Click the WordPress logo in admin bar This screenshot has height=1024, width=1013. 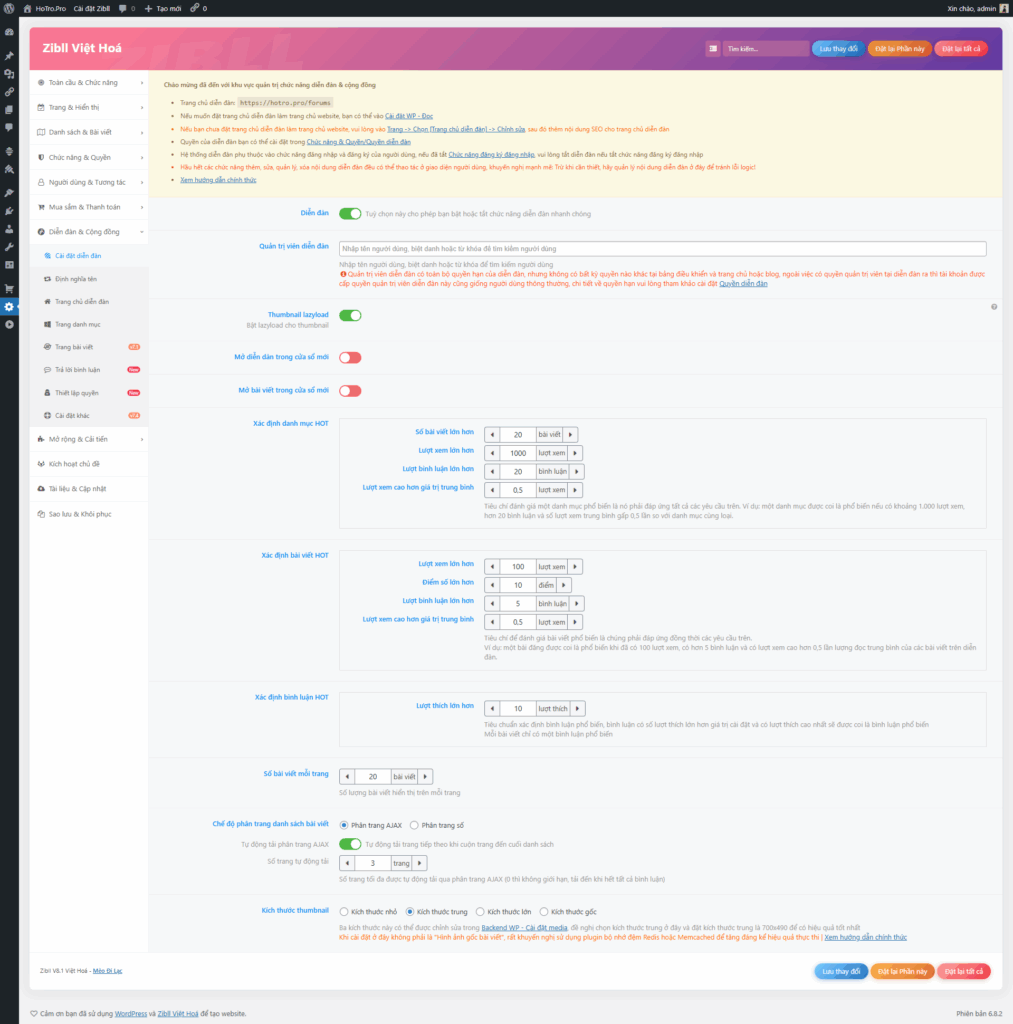[9, 8]
